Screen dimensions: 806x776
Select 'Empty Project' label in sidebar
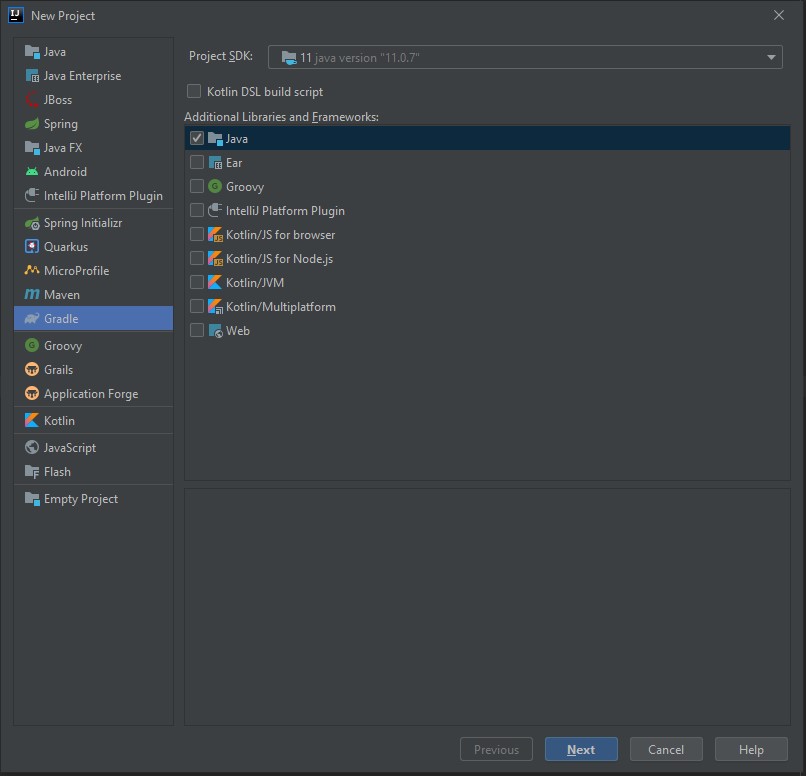tap(81, 499)
